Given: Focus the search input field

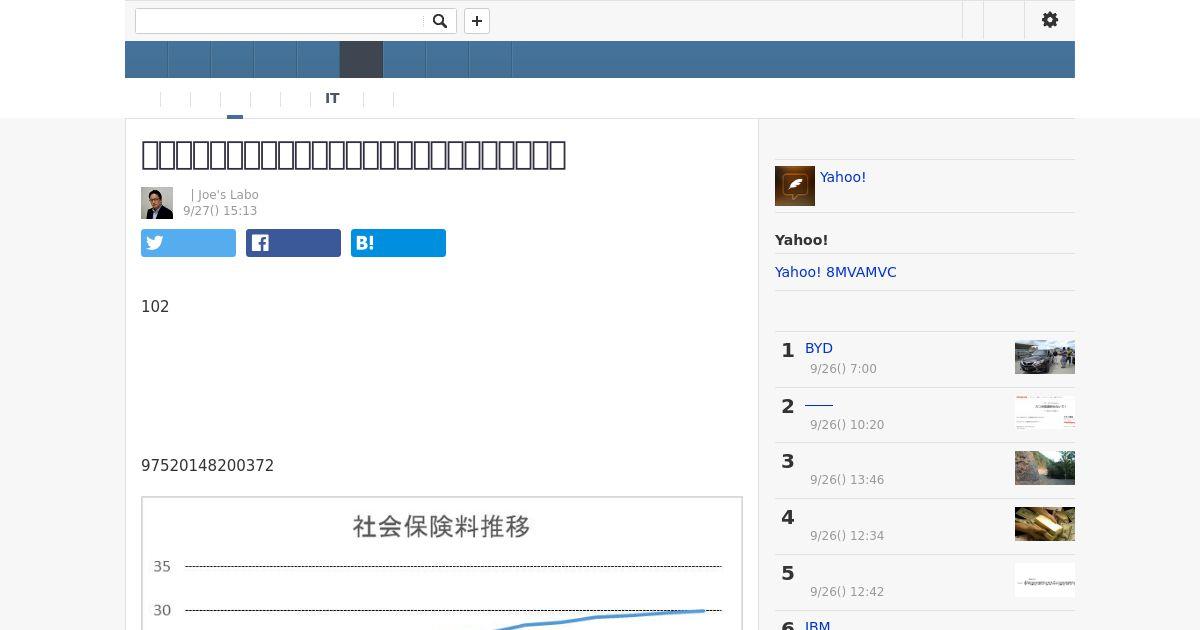Looking at the screenshot, I should [281, 21].
